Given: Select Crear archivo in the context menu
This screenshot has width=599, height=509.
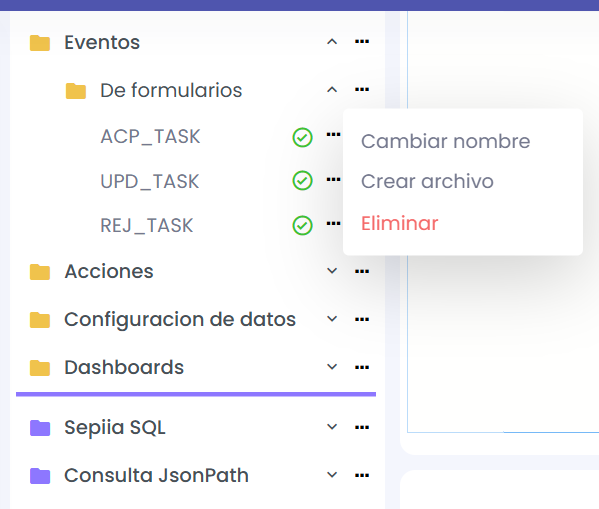Looking at the screenshot, I should [x=427, y=181].
